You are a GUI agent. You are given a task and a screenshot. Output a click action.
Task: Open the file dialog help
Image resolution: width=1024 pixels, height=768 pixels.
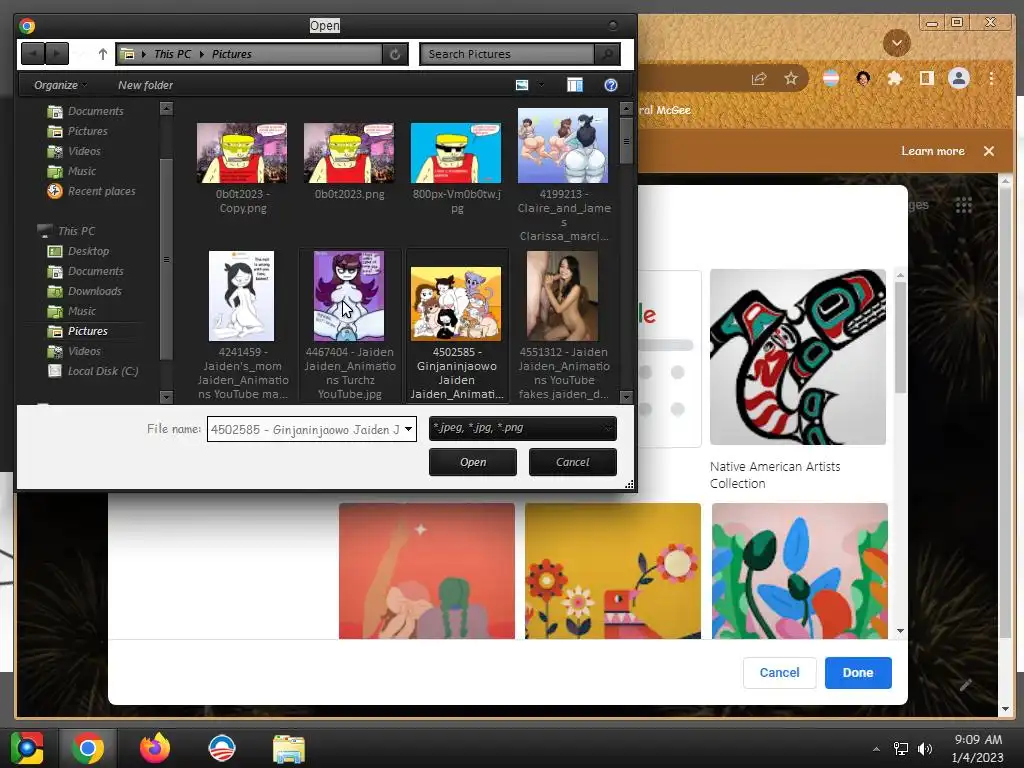[611, 85]
